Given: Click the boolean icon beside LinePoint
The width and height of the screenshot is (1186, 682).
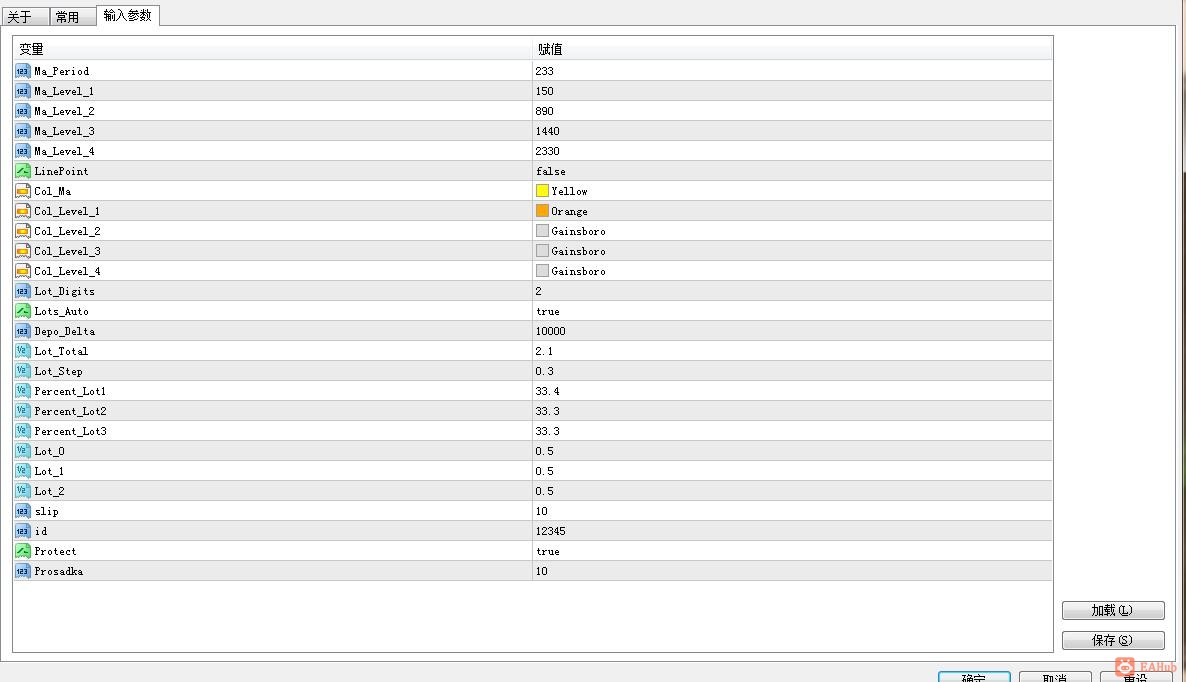Looking at the screenshot, I should 23,171.
